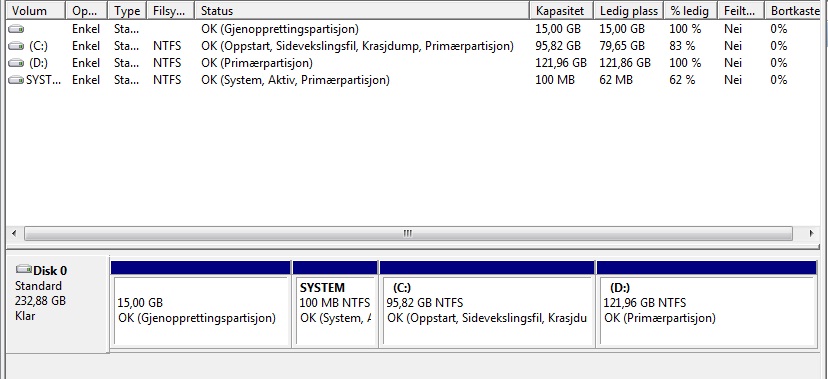Click the (C:) volume drive icon
The width and height of the screenshot is (828, 379).
click(x=16, y=46)
